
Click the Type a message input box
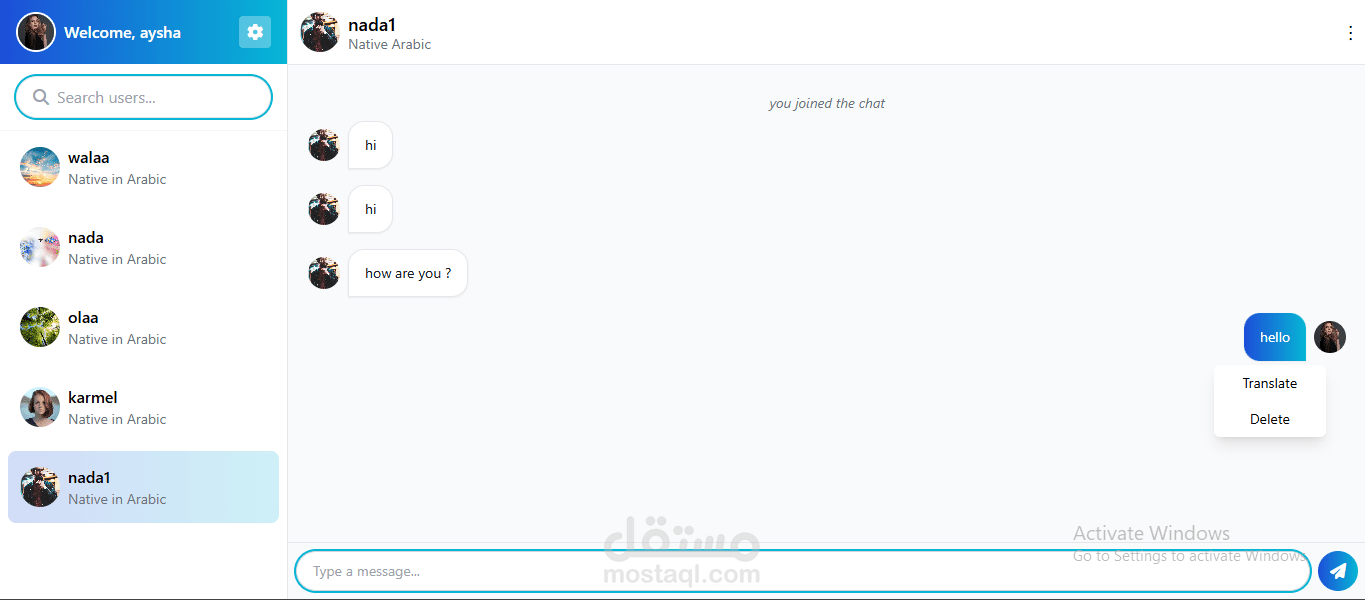(x=803, y=571)
